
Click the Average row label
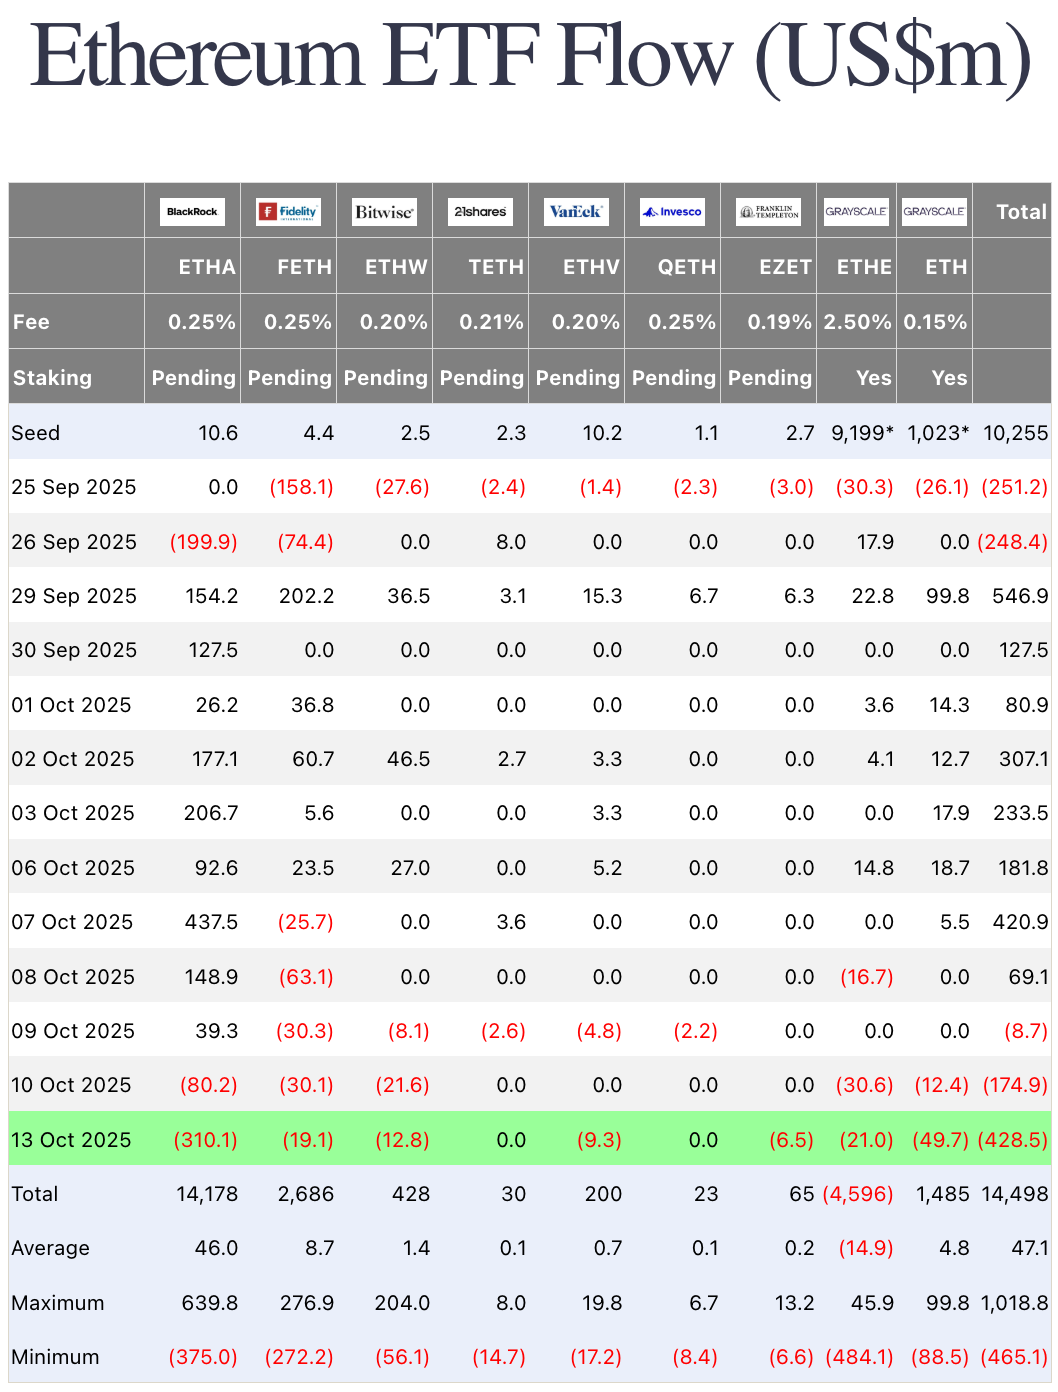tap(50, 1248)
